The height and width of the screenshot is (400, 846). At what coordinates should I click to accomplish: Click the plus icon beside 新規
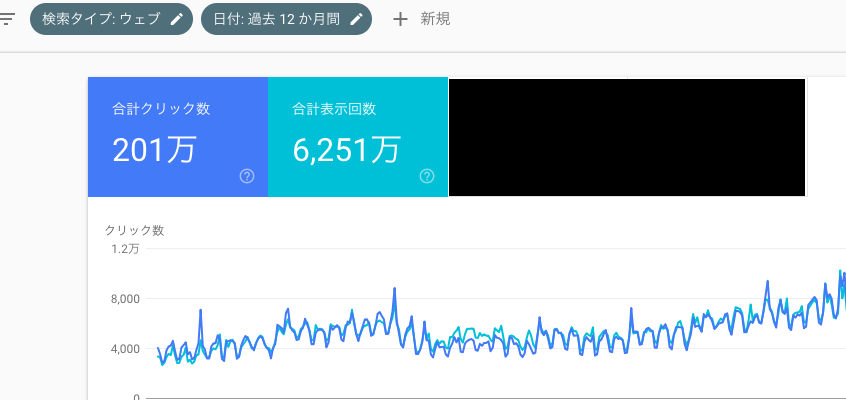400,20
